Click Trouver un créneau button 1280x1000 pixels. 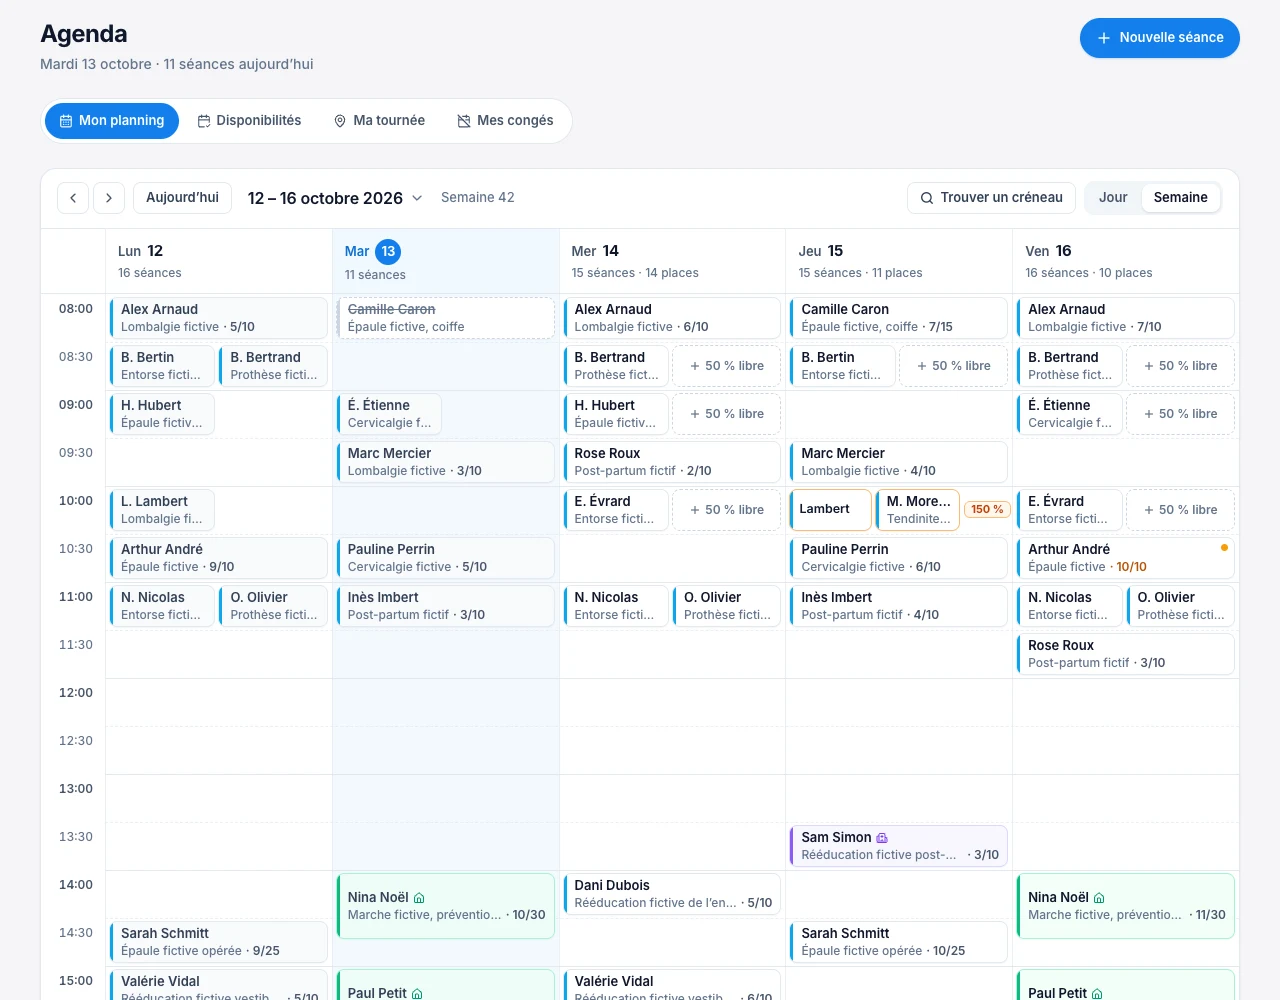(992, 198)
